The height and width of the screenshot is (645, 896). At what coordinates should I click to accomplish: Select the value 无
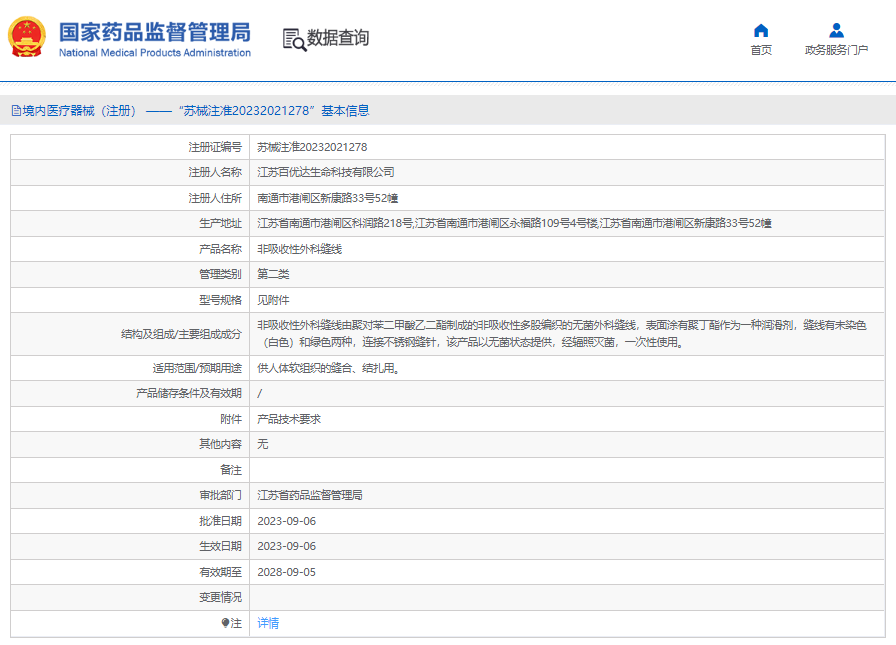coord(262,444)
